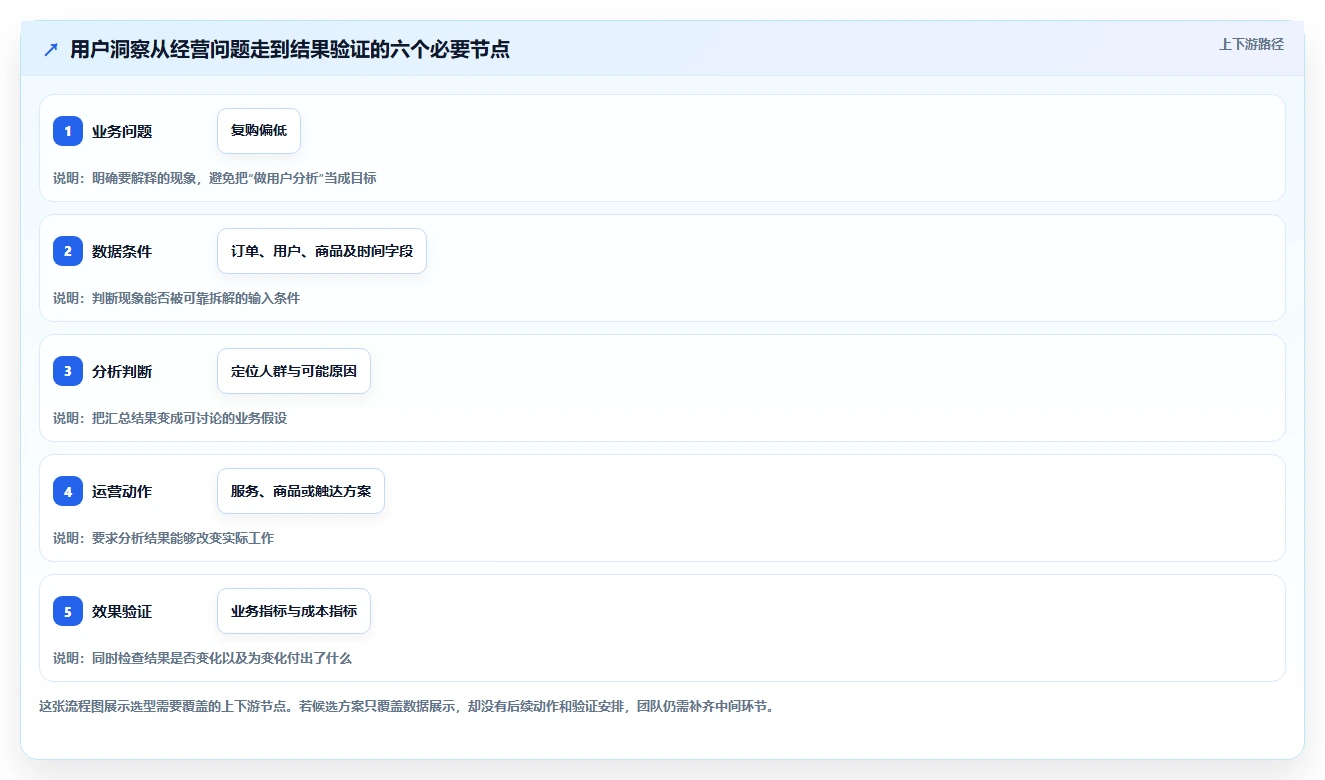Image resolution: width=1325 pixels, height=780 pixels.
Task: Select the 效果验证 step label
Action: pos(122,611)
